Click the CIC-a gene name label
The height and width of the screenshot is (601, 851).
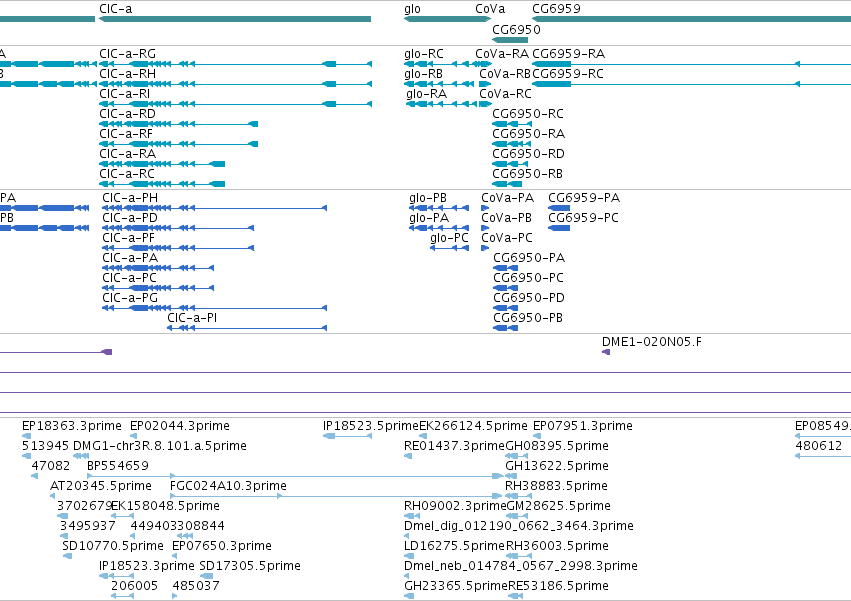[116, 9]
